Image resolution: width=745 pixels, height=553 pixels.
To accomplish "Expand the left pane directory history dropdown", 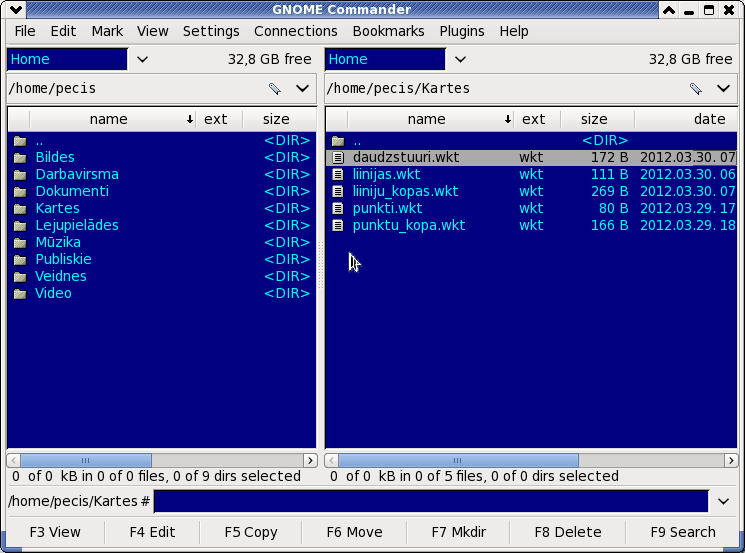I will point(303,88).
